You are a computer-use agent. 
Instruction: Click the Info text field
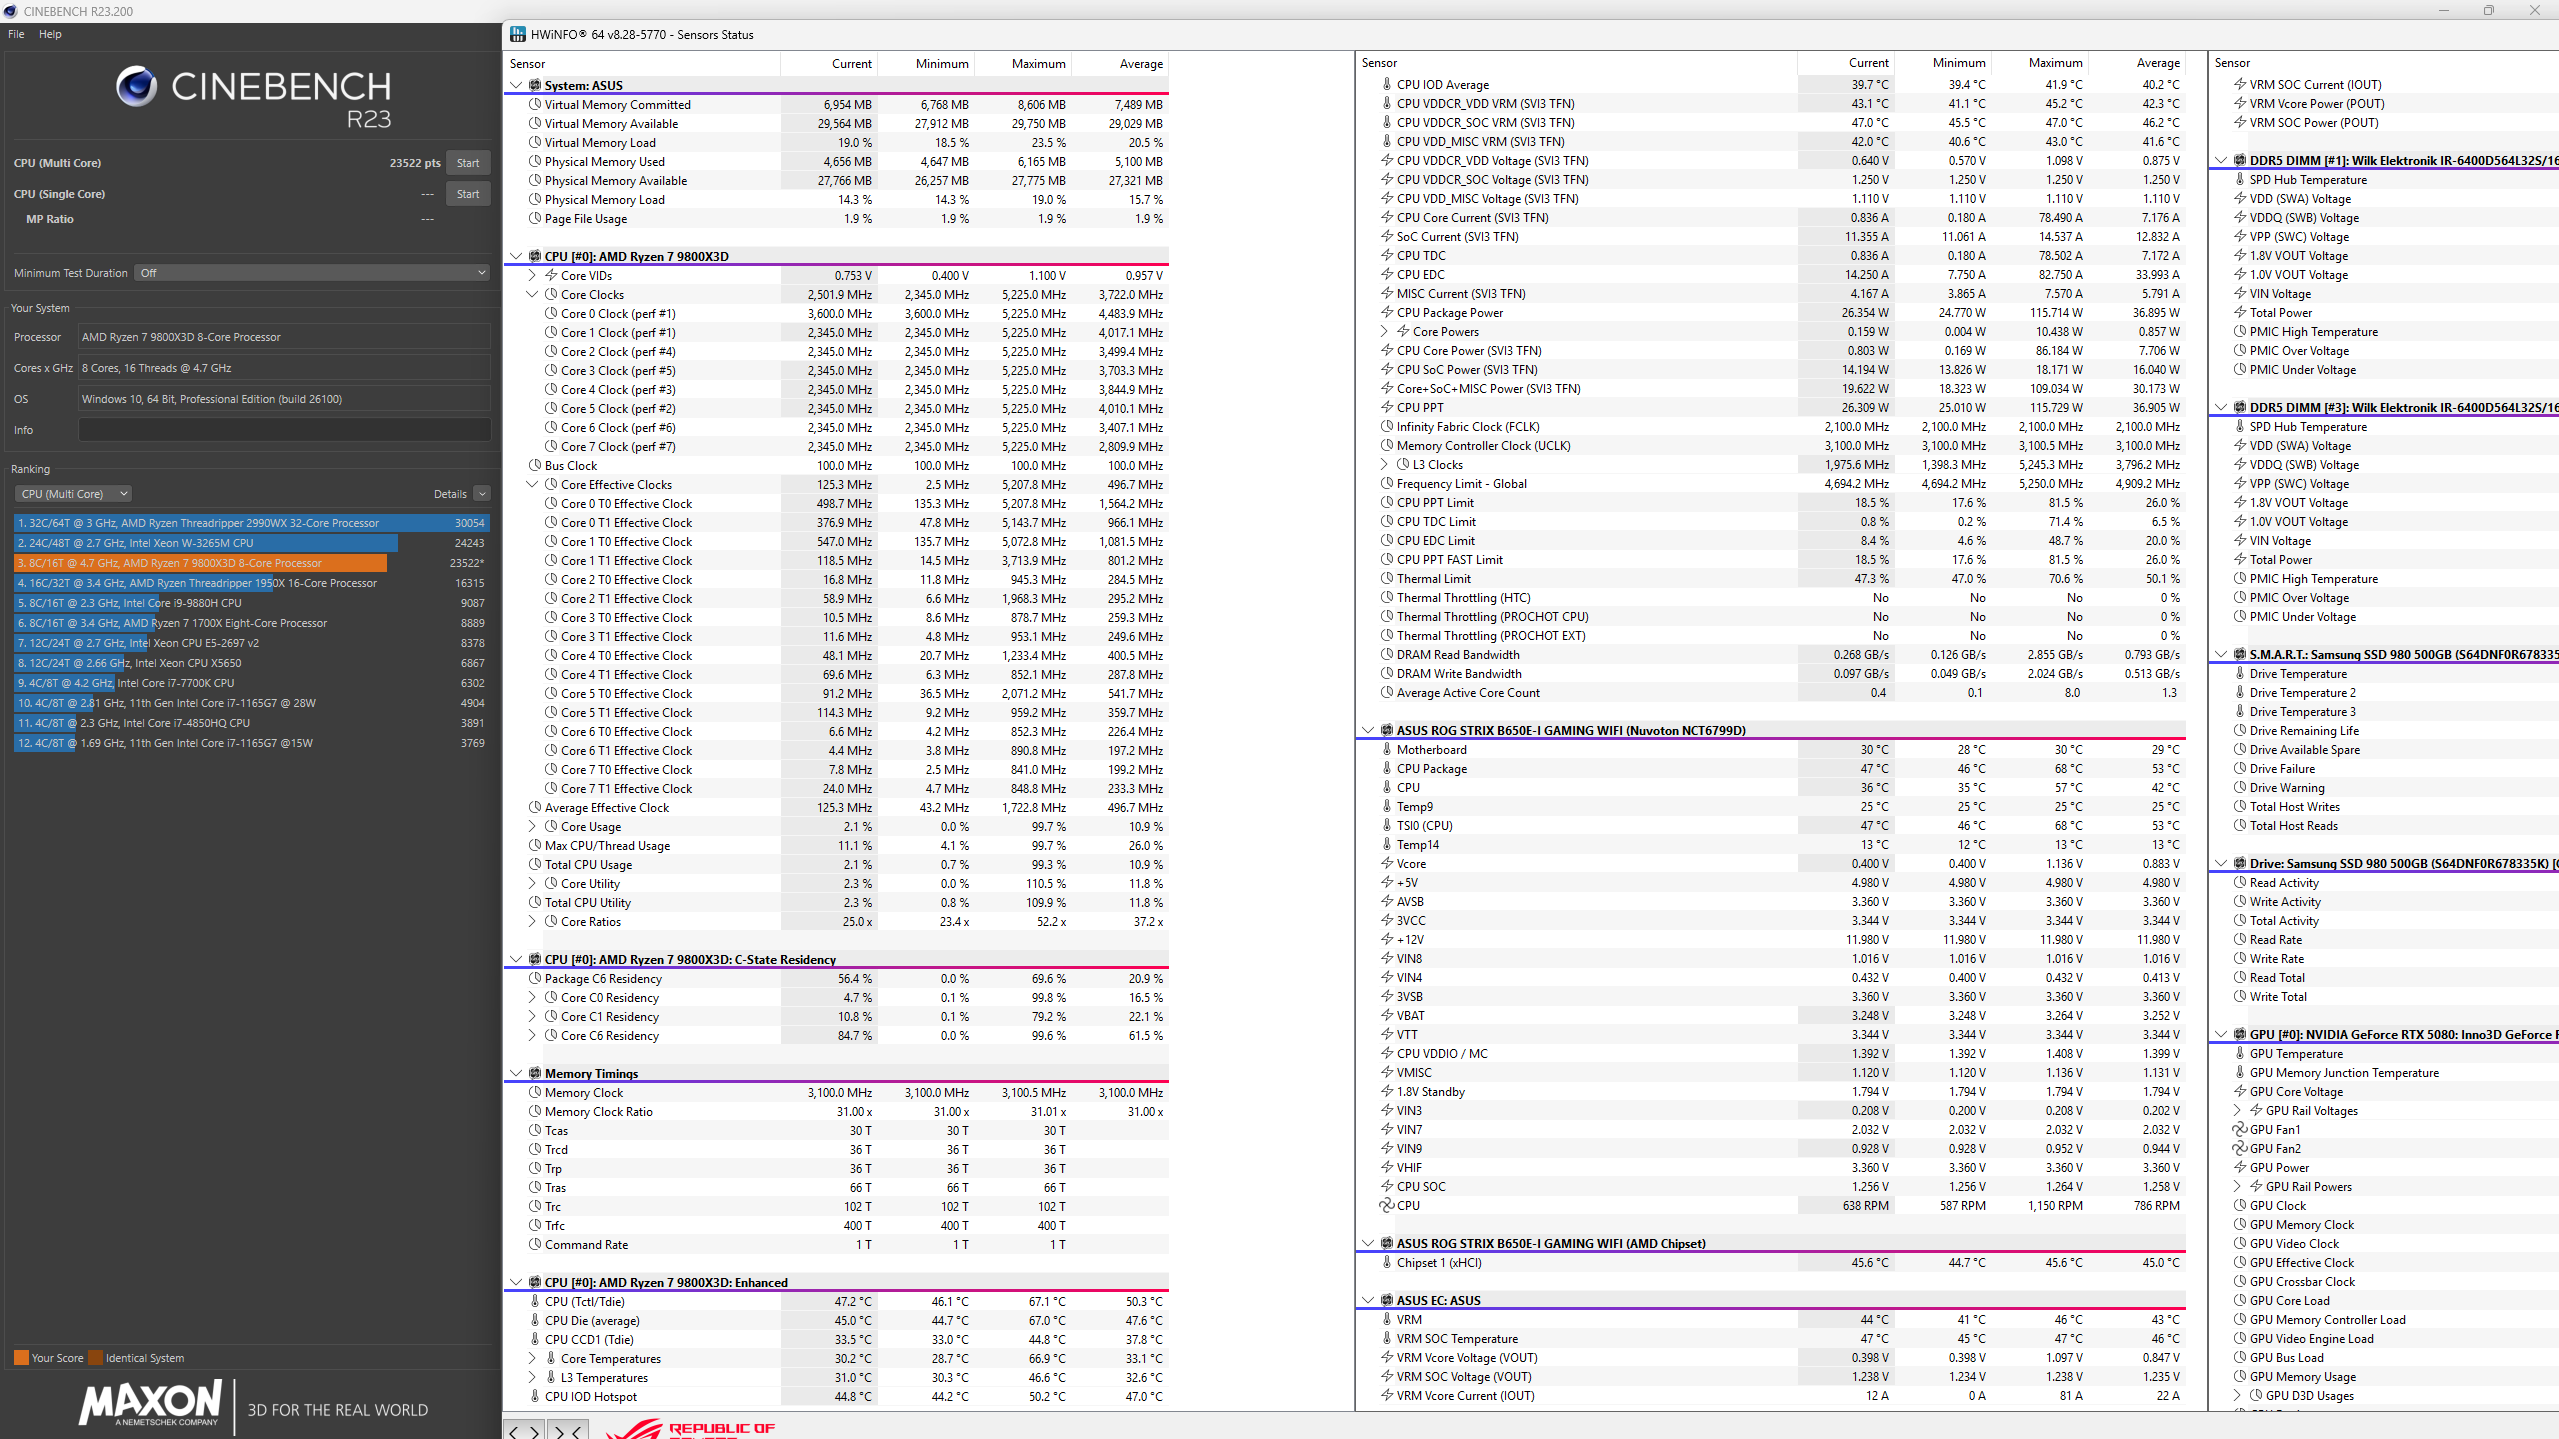284,430
